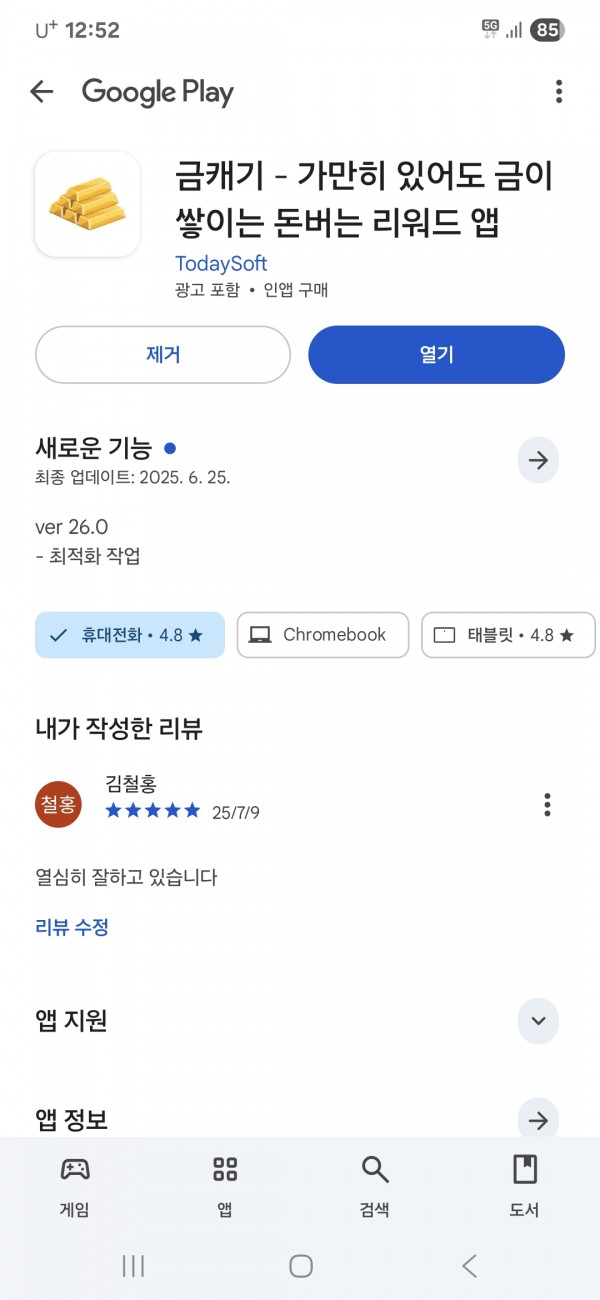Select the 태블릿 4.8 device chip
Viewport: 600px width, 1300px height.
tap(508, 635)
